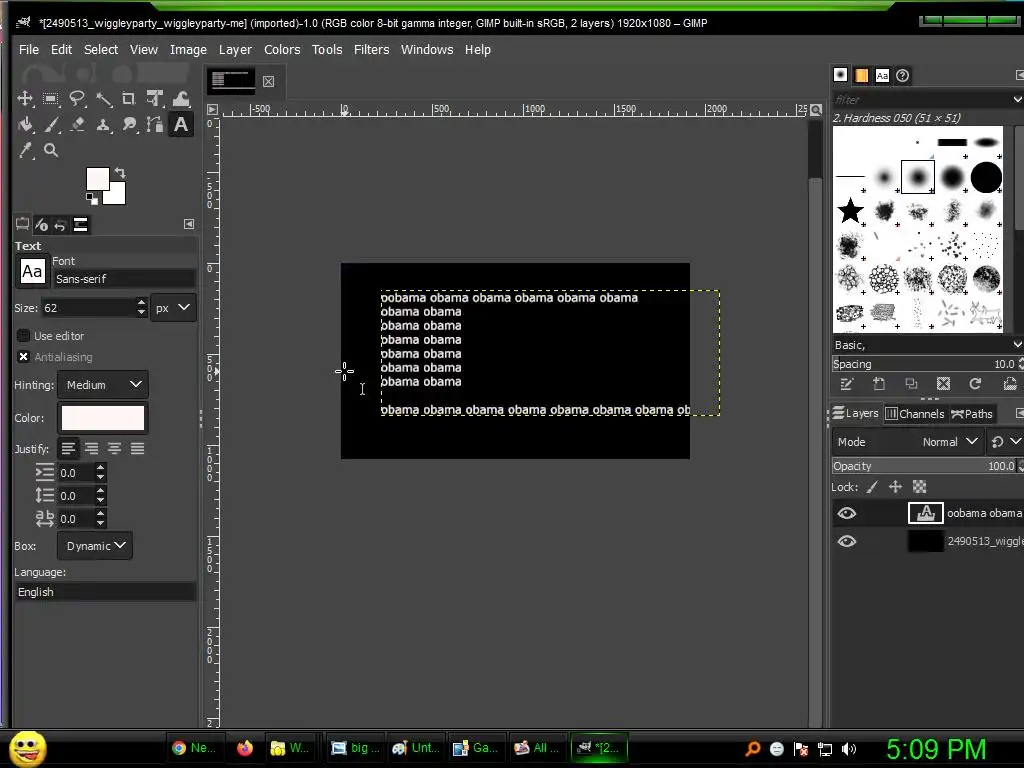Select the Smudge tool
Viewport: 1024px width, 768px height.
(x=129, y=125)
